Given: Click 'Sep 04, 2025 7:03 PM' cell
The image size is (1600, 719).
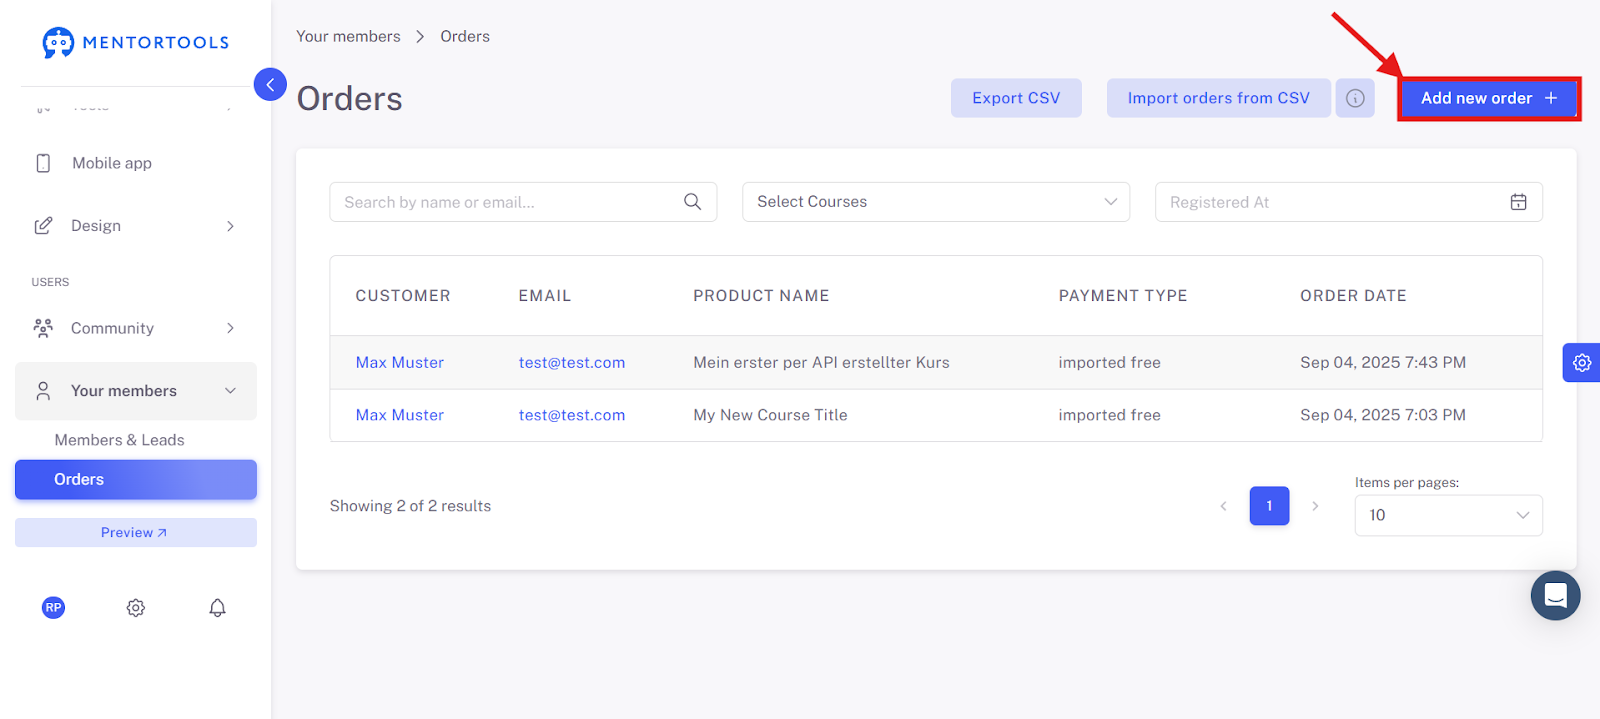Looking at the screenshot, I should 1383,415.
